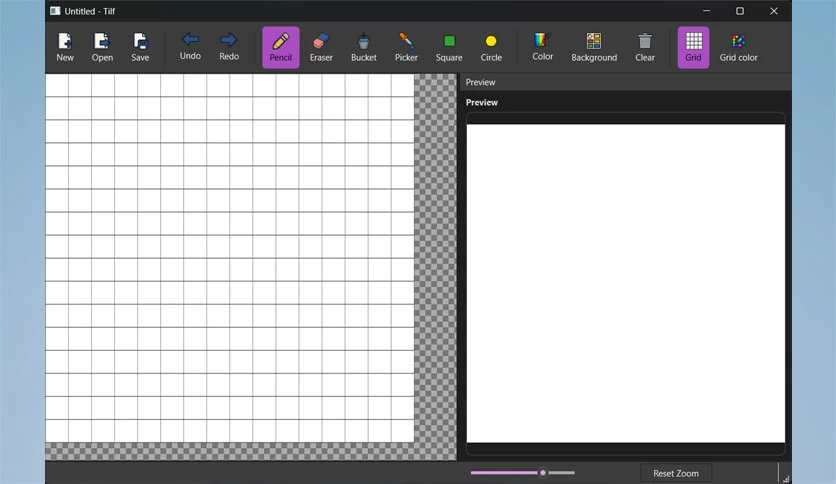
Task: Maximize the Tilf window
Action: 740,11
